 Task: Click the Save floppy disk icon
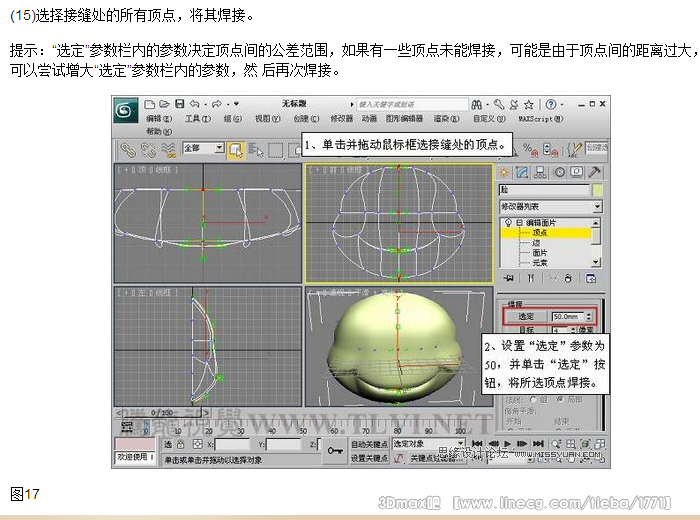(179, 104)
